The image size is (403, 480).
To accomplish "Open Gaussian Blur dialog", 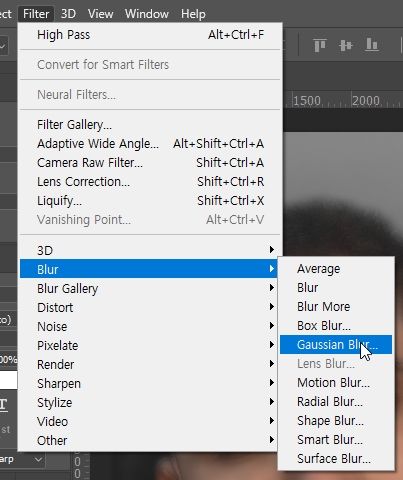I will point(336,345).
